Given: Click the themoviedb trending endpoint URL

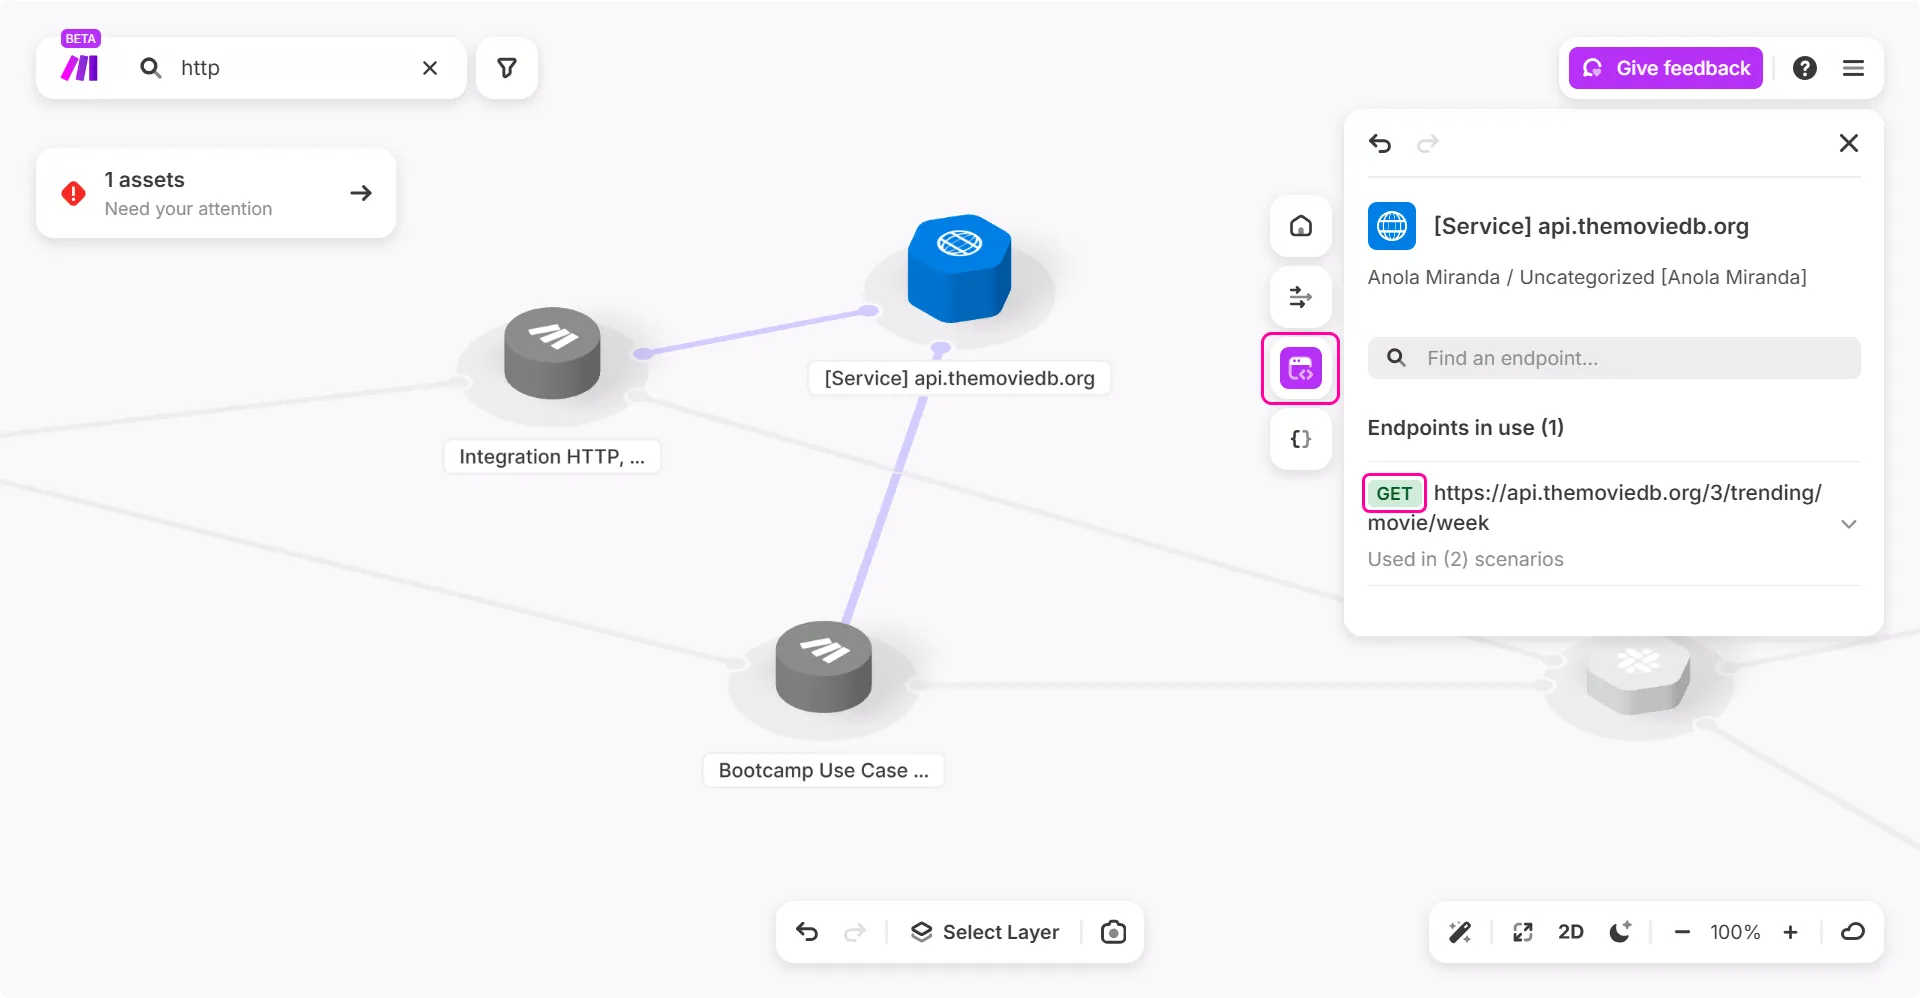Looking at the screenshot, I should click(1595, 508).
